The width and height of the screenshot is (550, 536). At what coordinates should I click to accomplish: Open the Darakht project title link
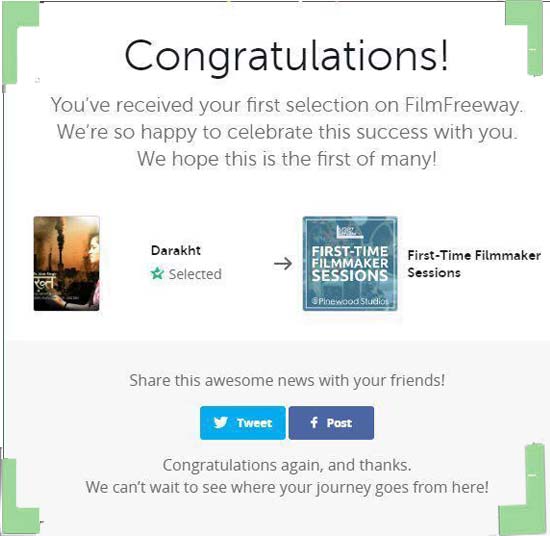[176, 250]
